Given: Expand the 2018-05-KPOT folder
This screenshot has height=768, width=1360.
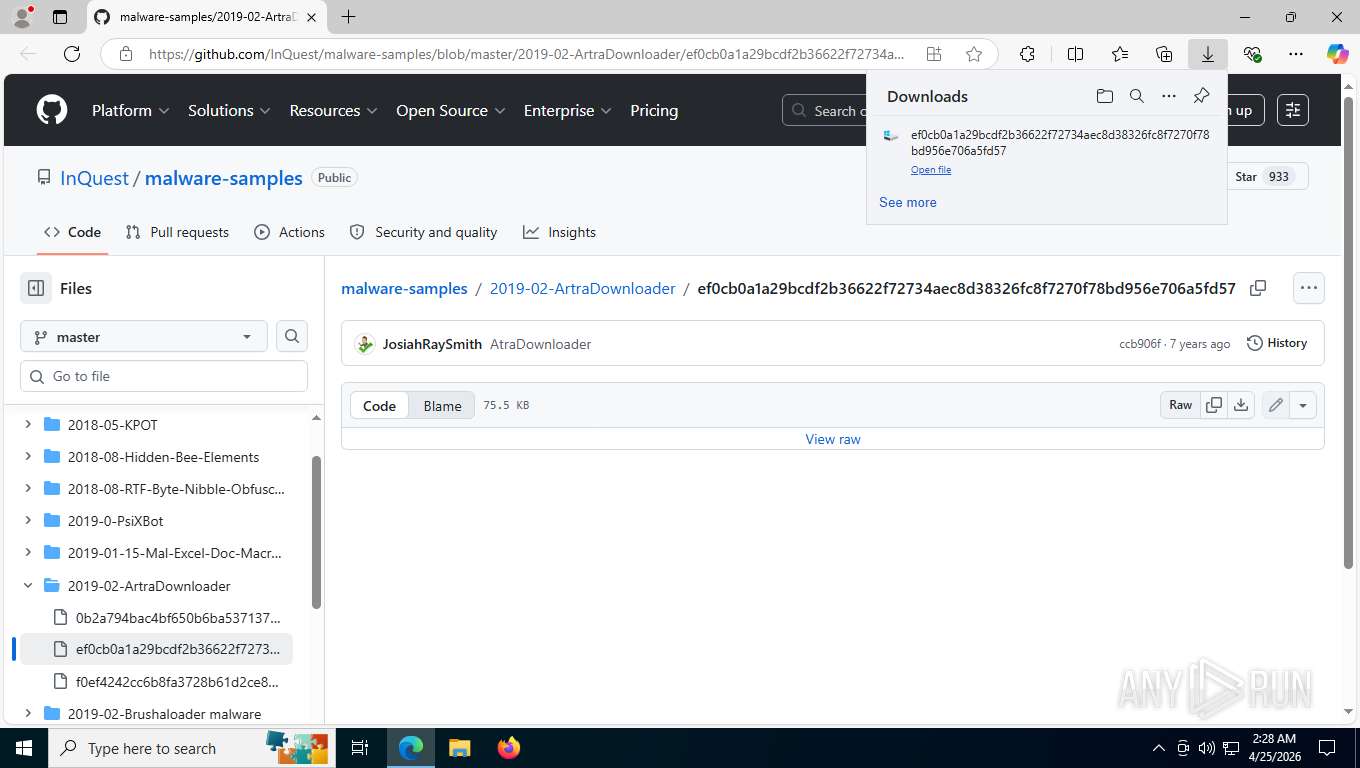Looking at the screenshot, I should [28, 424].
